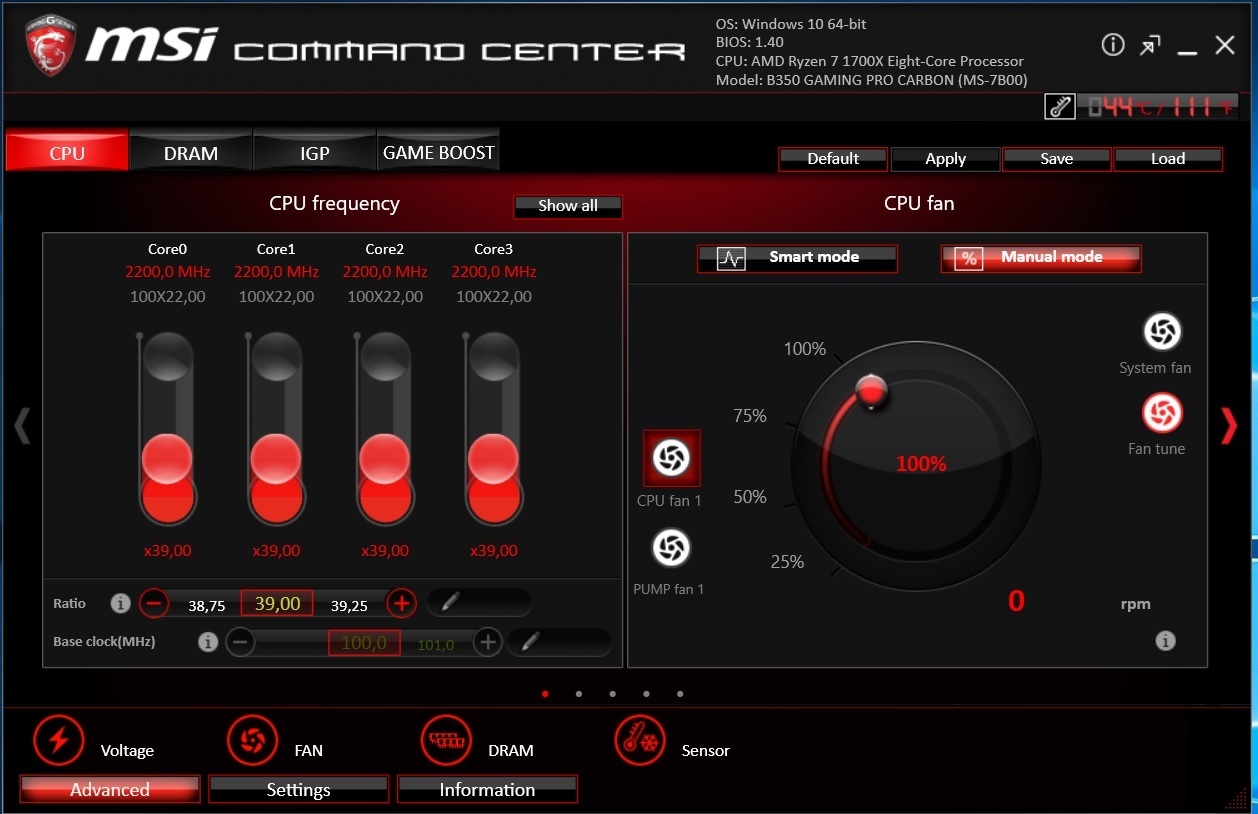Click the Save button
The height and width of the screenshot is (814, 1258).
point(1057,159)
